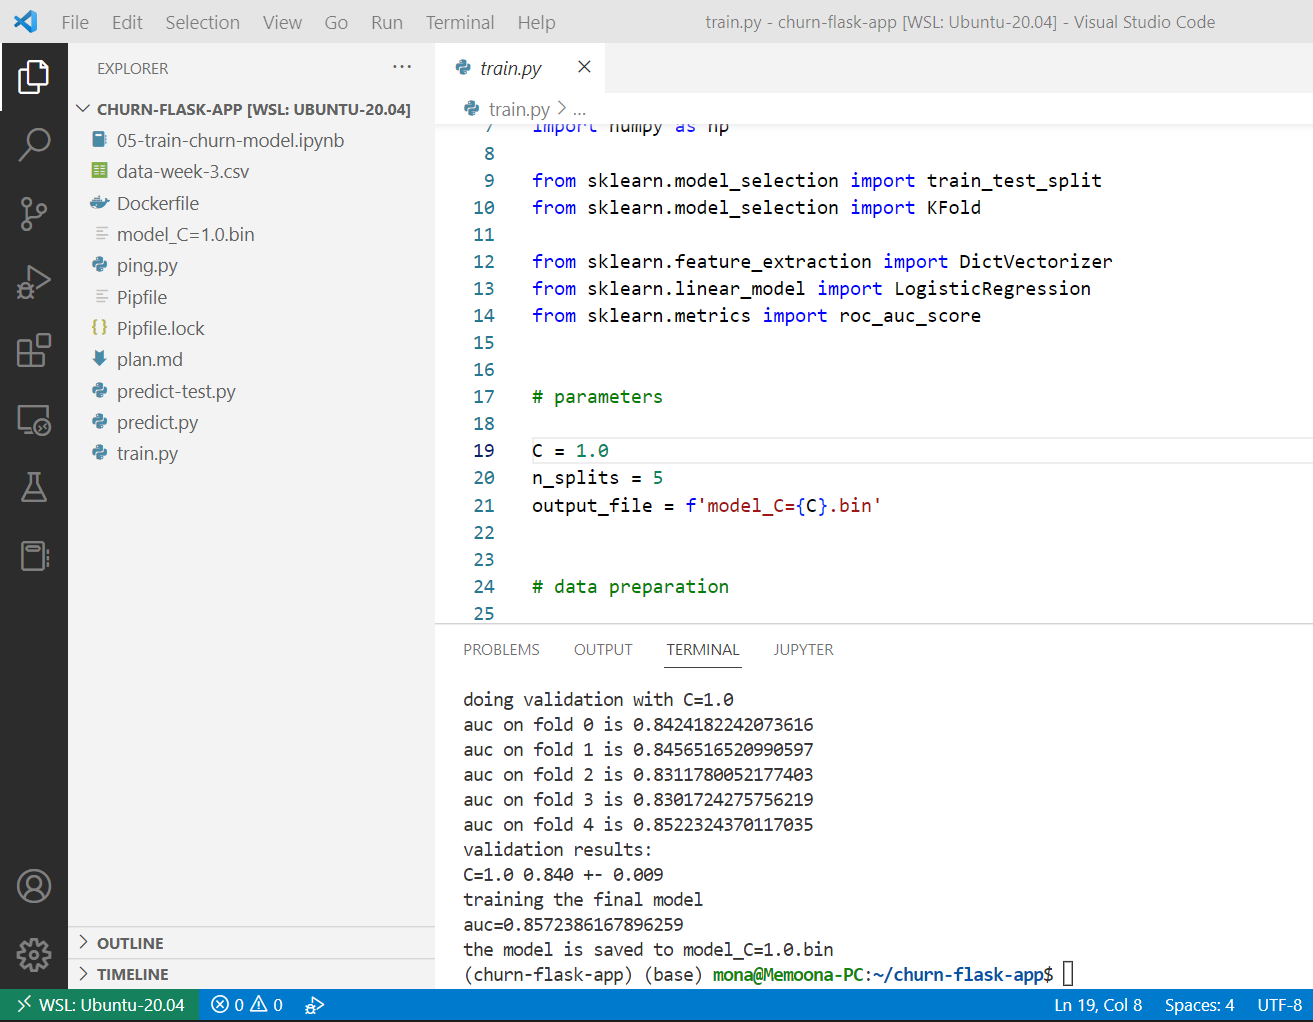
Task: Switch to the JUPYTER panel tab
Action: click(803, 649)
